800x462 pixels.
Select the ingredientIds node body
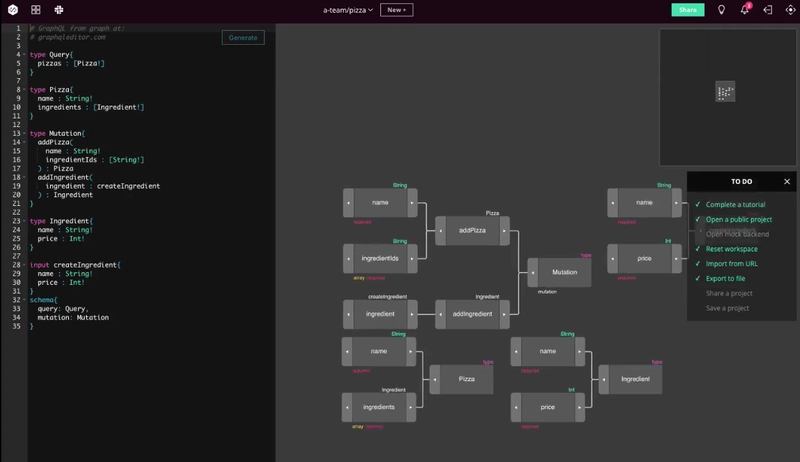pyautogui.click(x=380, y=259)
